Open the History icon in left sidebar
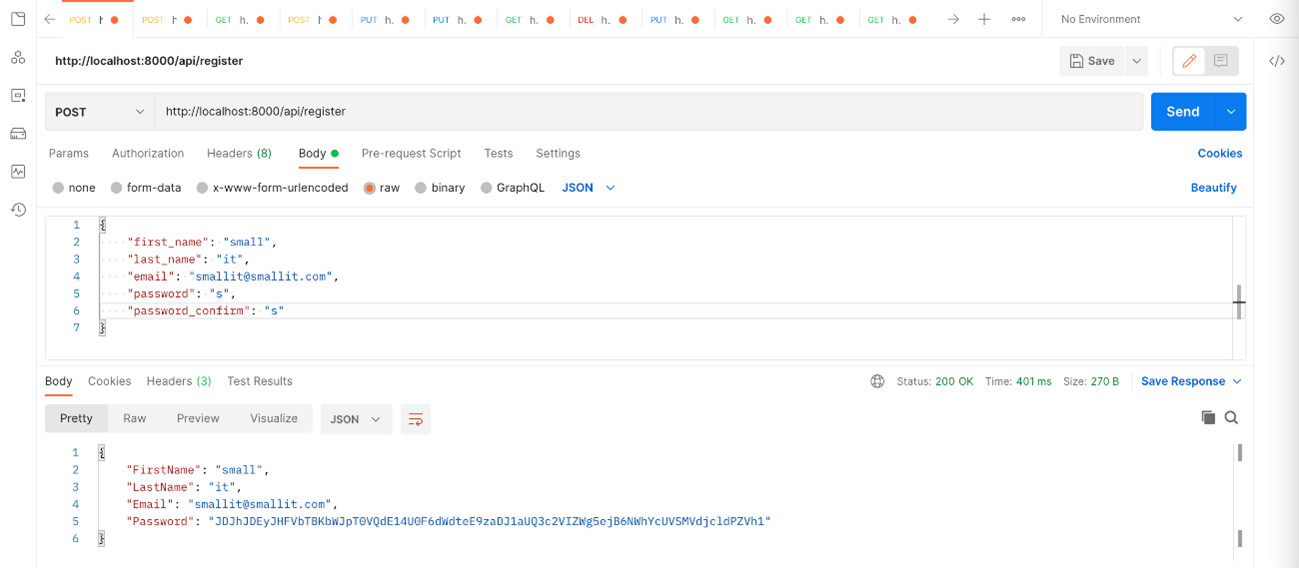 [x=18, y=209]
